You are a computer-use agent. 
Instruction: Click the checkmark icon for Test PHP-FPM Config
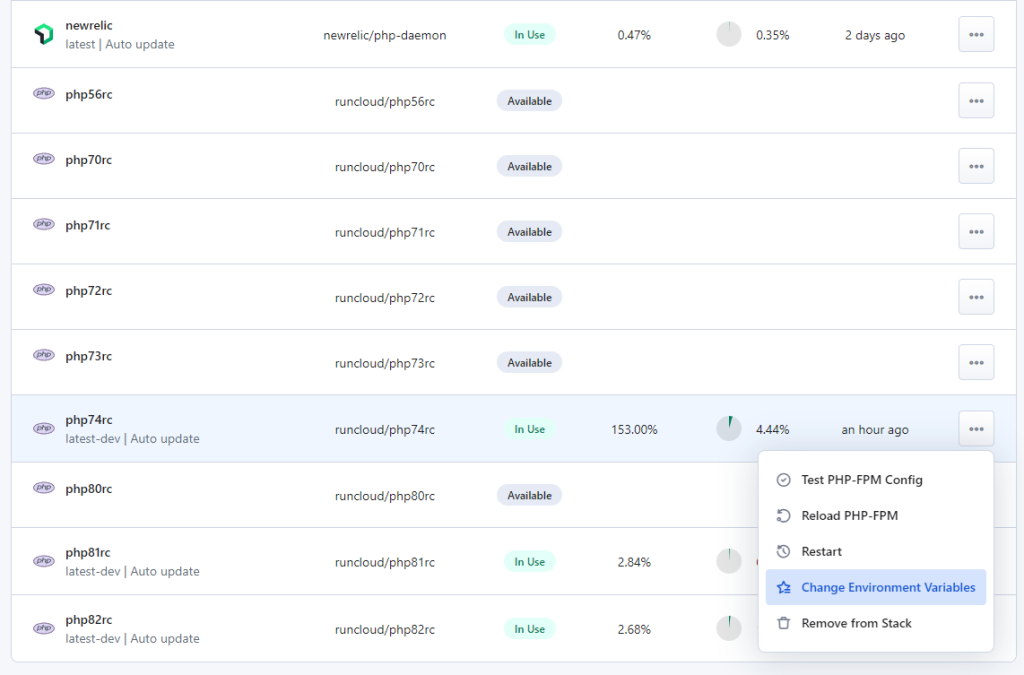coord(784,480)
